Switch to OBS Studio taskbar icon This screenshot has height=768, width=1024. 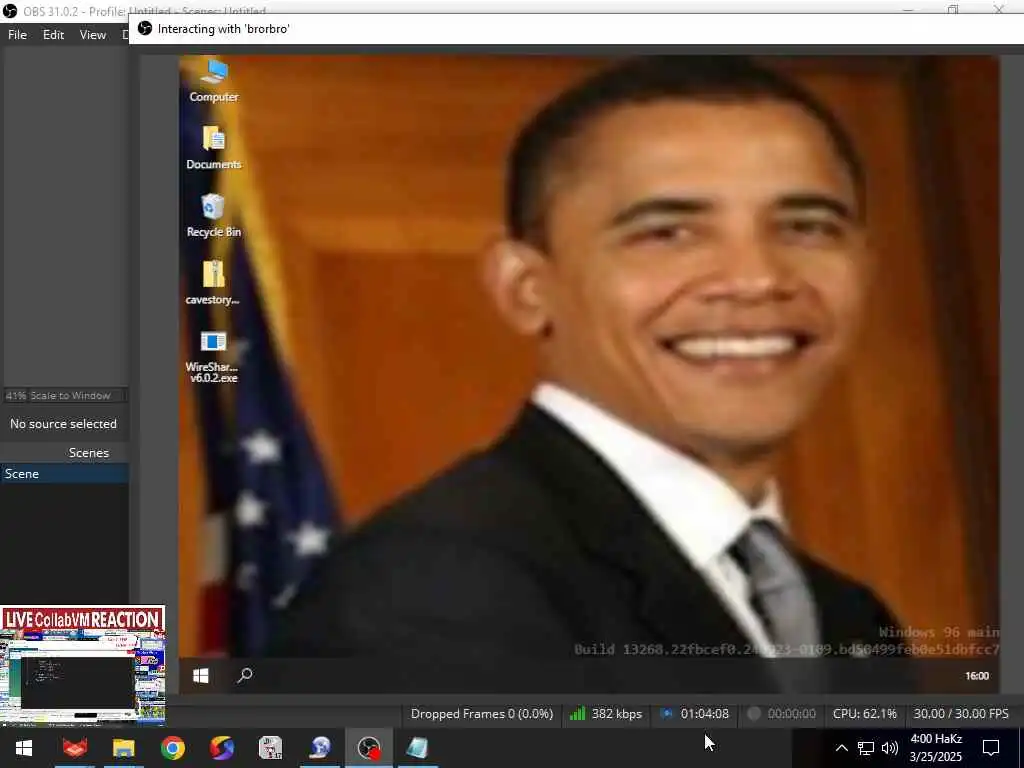(369, 748)
